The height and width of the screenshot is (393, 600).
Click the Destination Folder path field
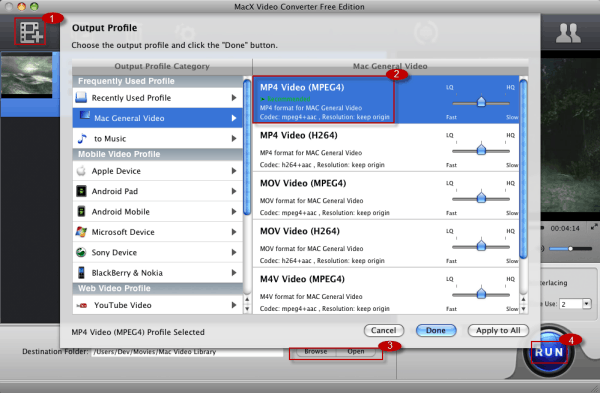tap(188, 352)
